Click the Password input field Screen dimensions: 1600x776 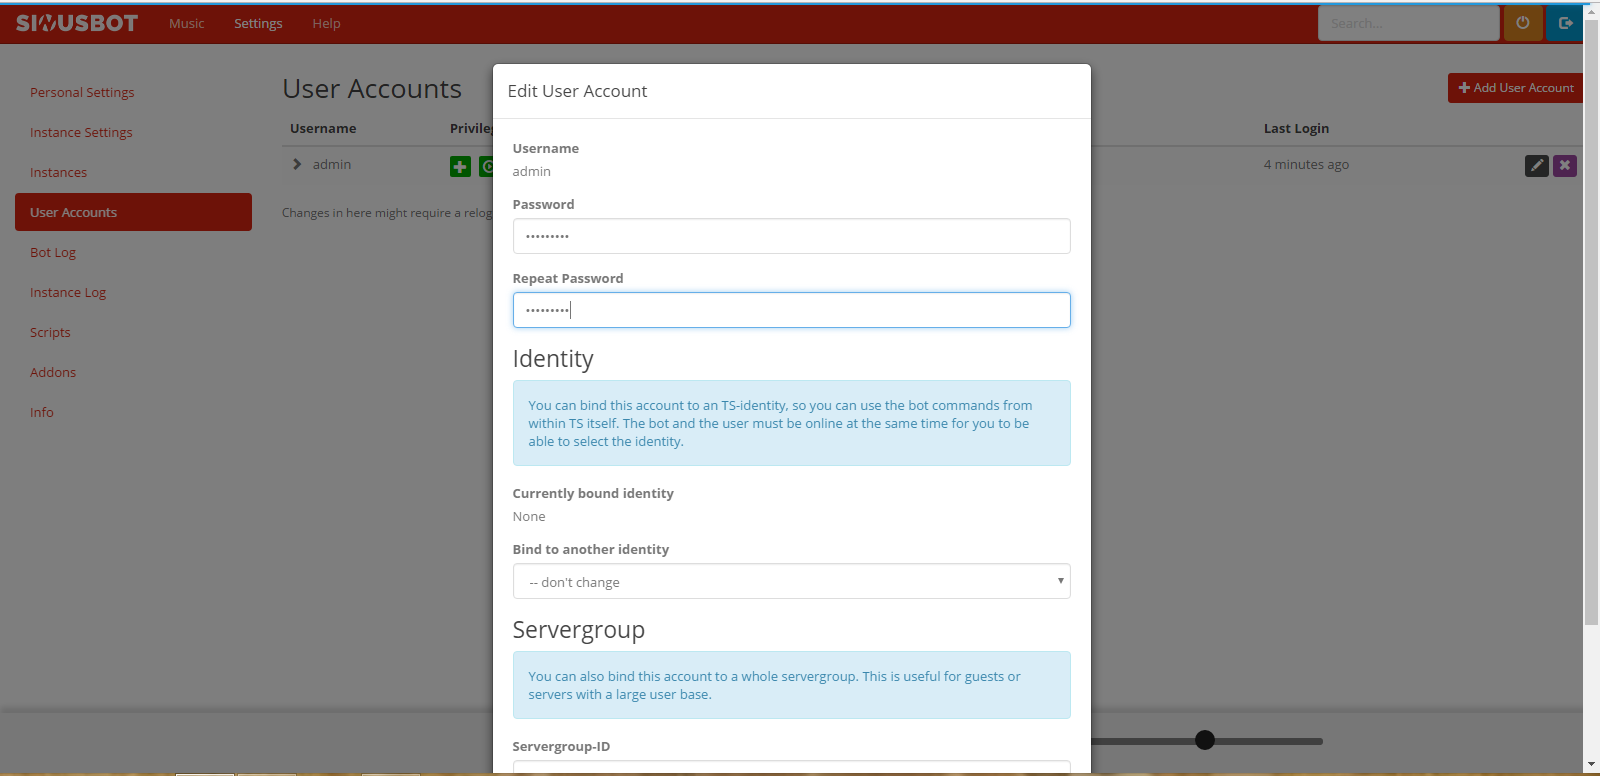[791, 236]
